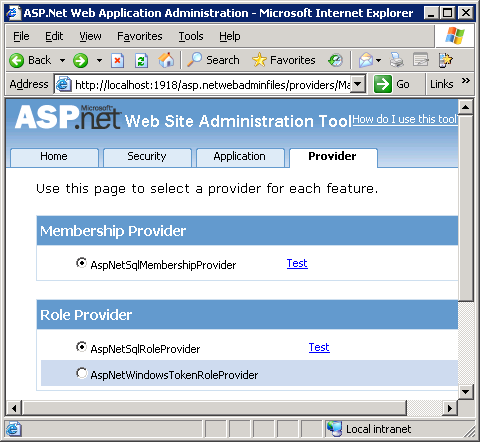The height and width of the screenshot is (442, 480).
Task: Select AspNetSqlMembershipProvider radio button
Action: 81,263
